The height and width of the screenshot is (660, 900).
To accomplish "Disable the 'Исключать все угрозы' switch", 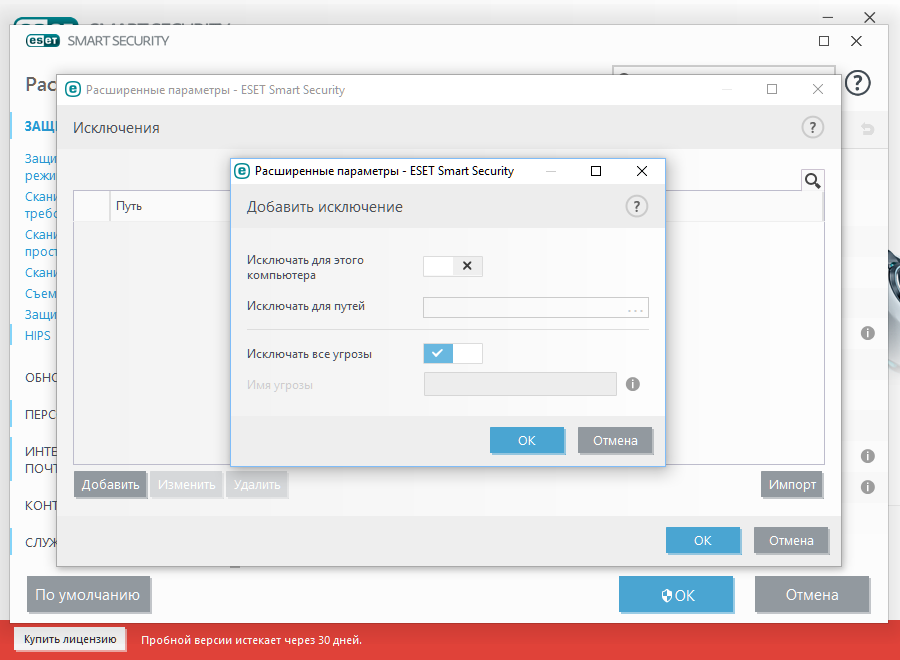I will click(453, 354).
